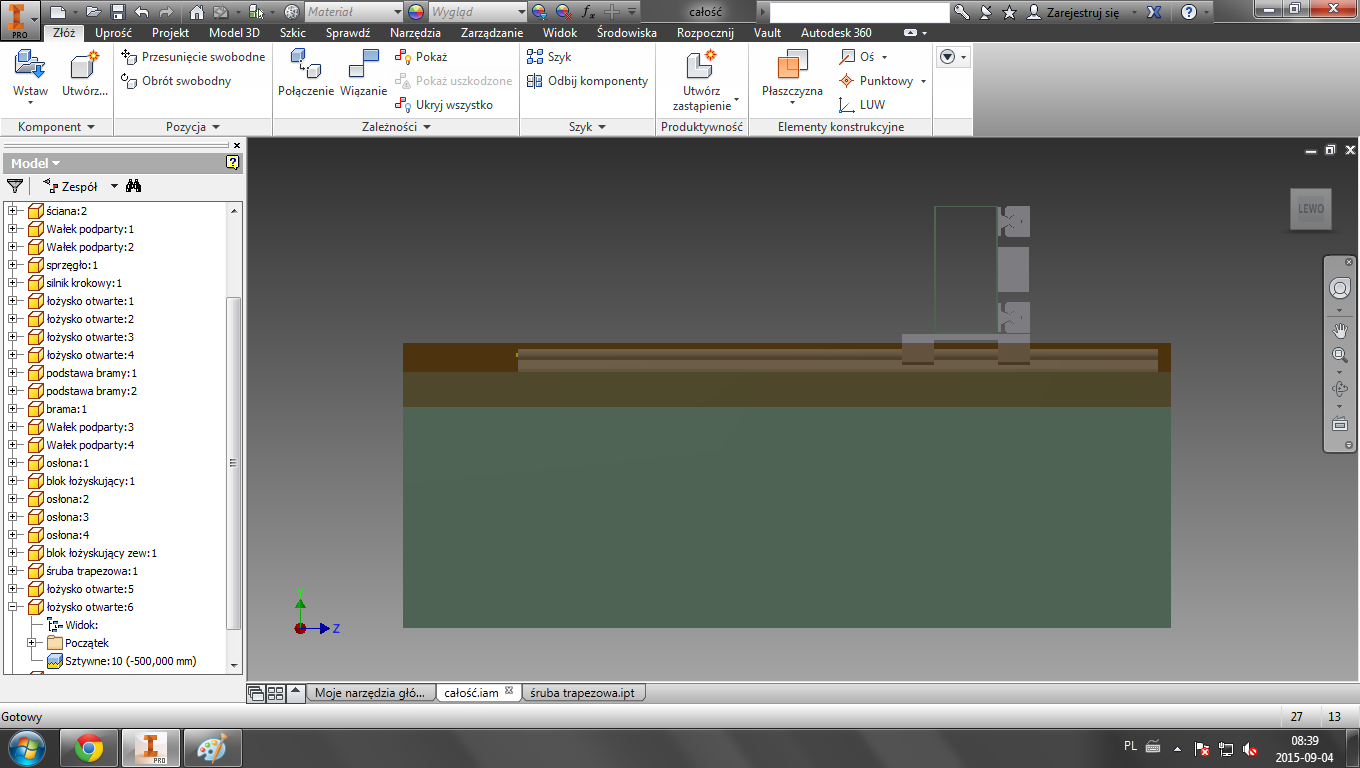This screenshot has height=768, width=1360.
Task: Redo the last undone action
Action: pyautogui.click(x=166, y=12)
